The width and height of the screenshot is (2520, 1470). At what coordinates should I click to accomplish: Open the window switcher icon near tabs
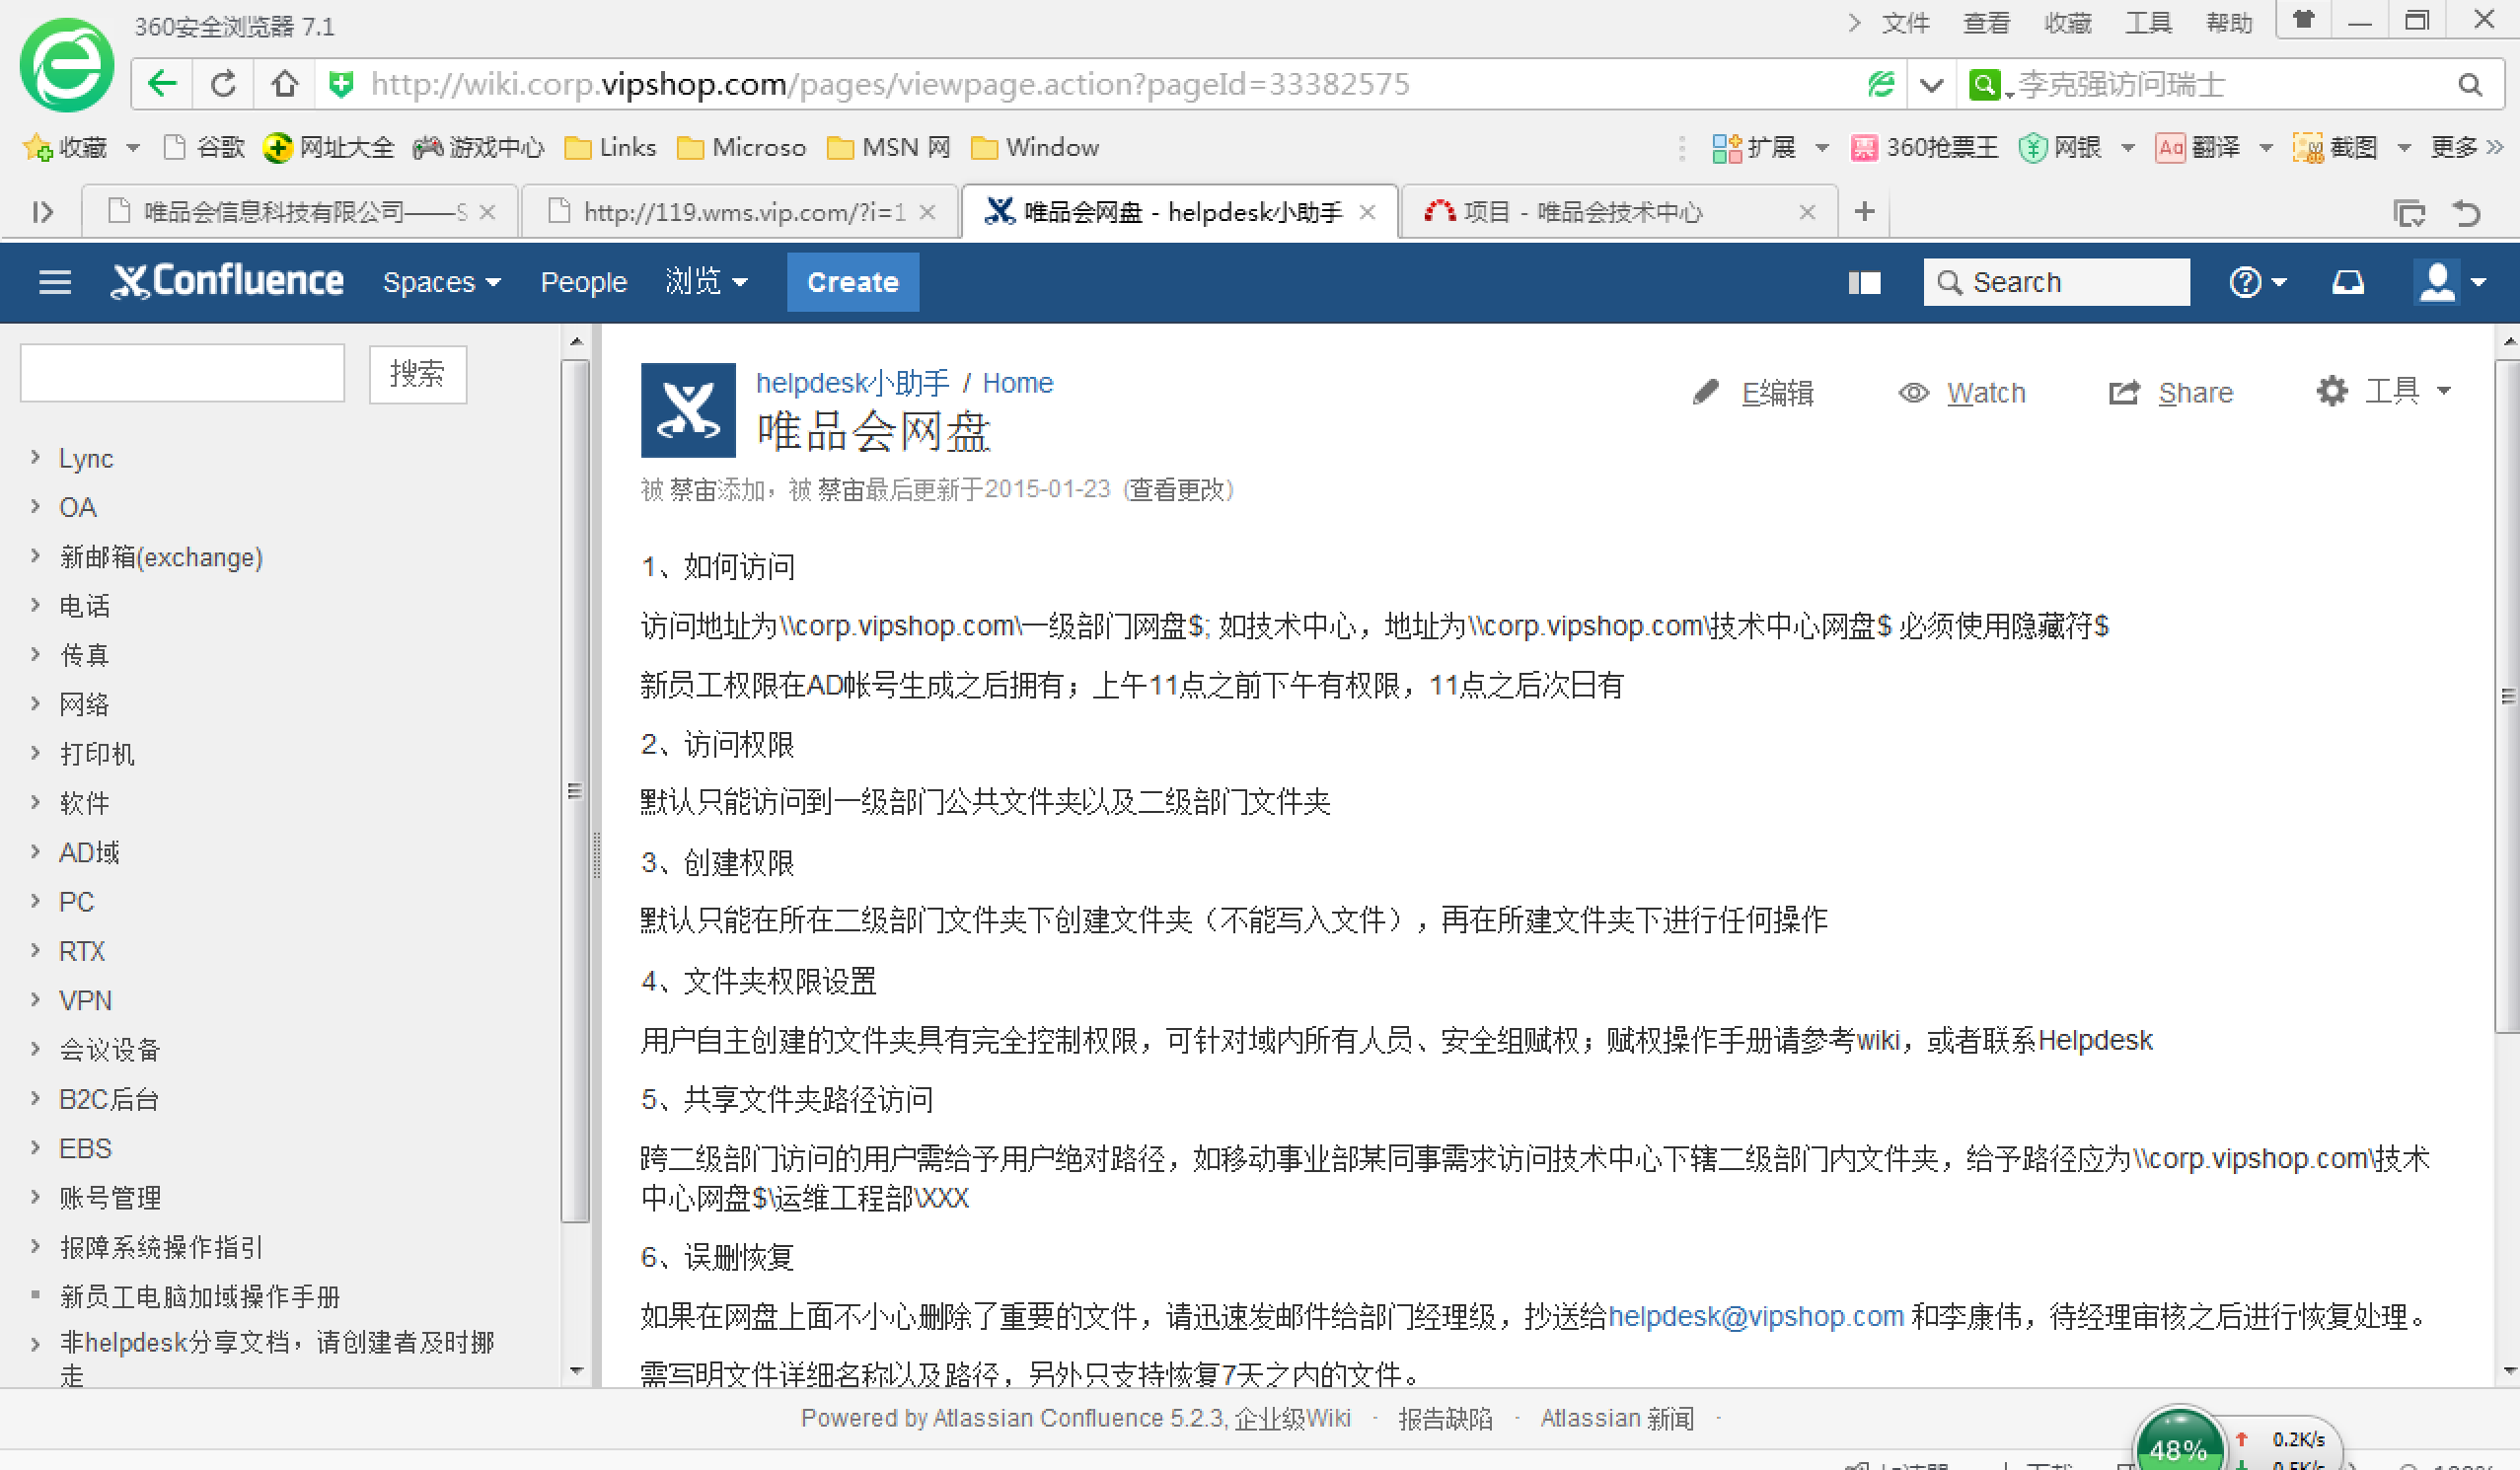[x=2409, y=212]
